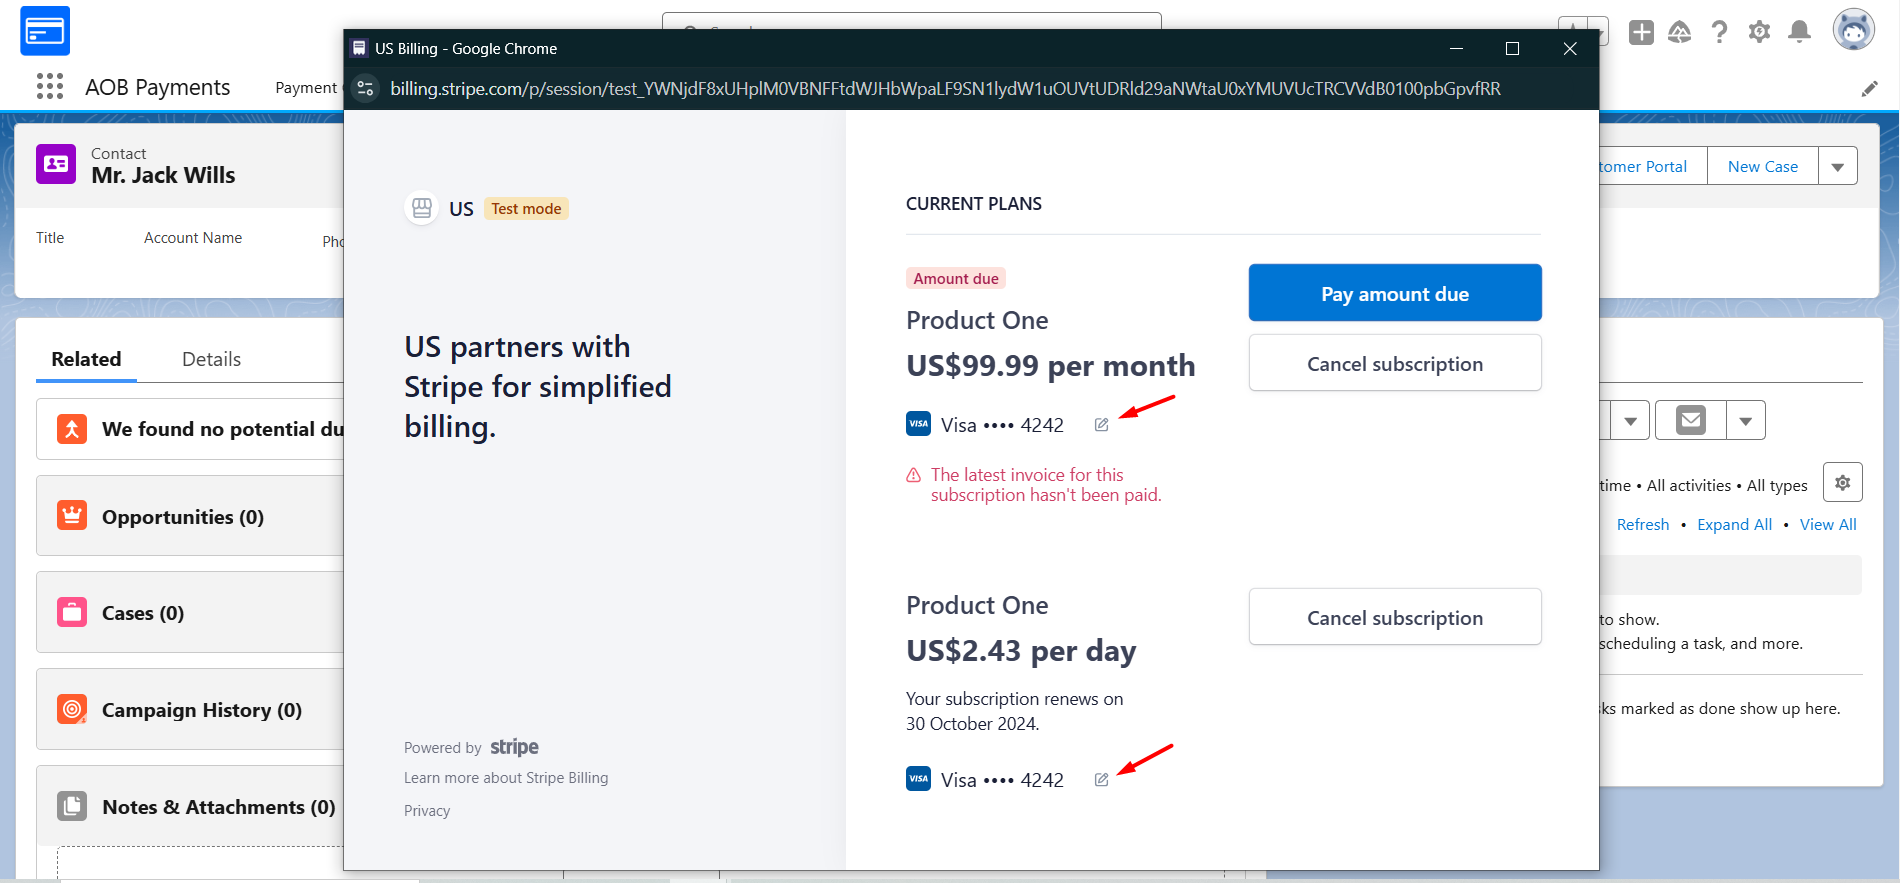Edit payment method for US$99.99 monthly plan
Screen dimensions: 1900x883
point(1101,425)
